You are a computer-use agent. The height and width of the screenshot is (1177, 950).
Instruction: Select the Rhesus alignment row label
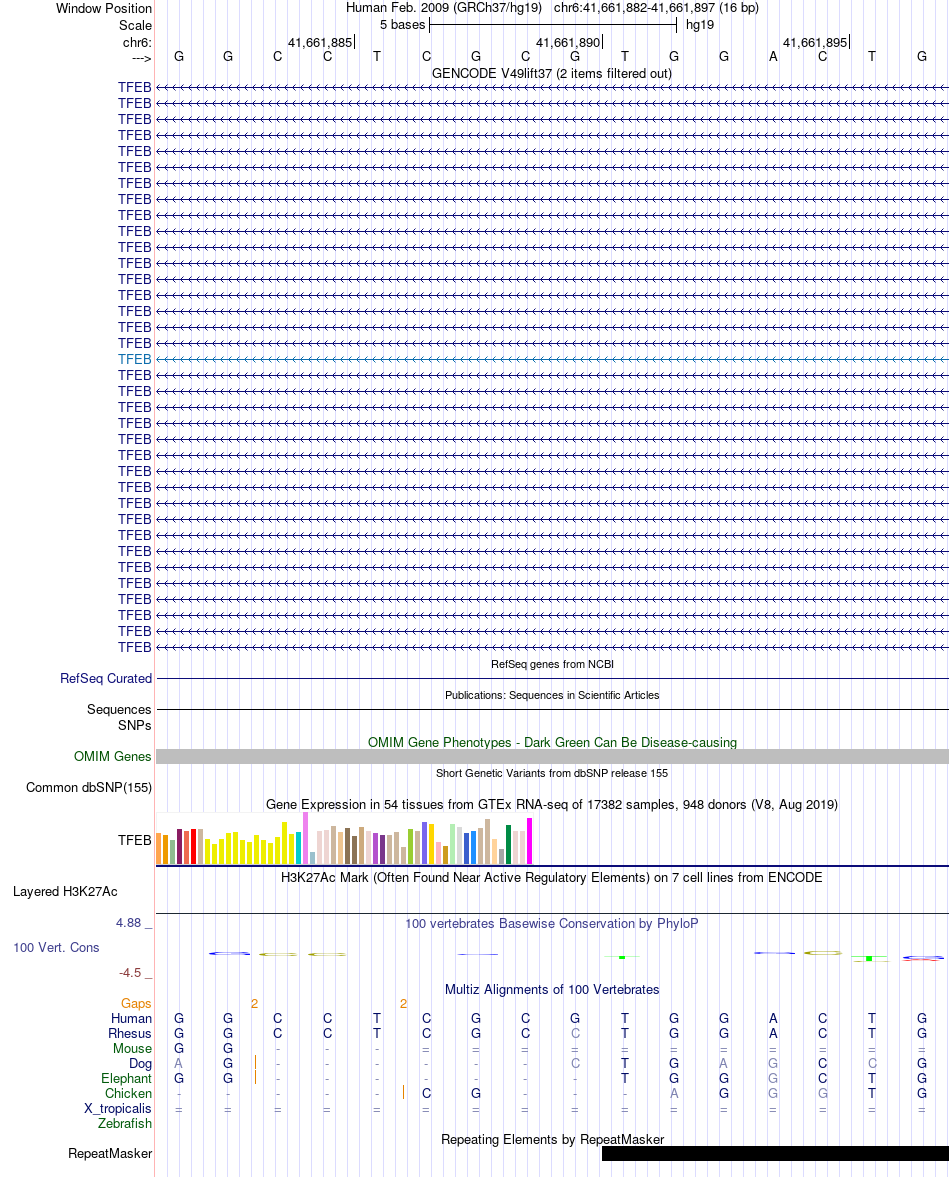coord(130,1034)
